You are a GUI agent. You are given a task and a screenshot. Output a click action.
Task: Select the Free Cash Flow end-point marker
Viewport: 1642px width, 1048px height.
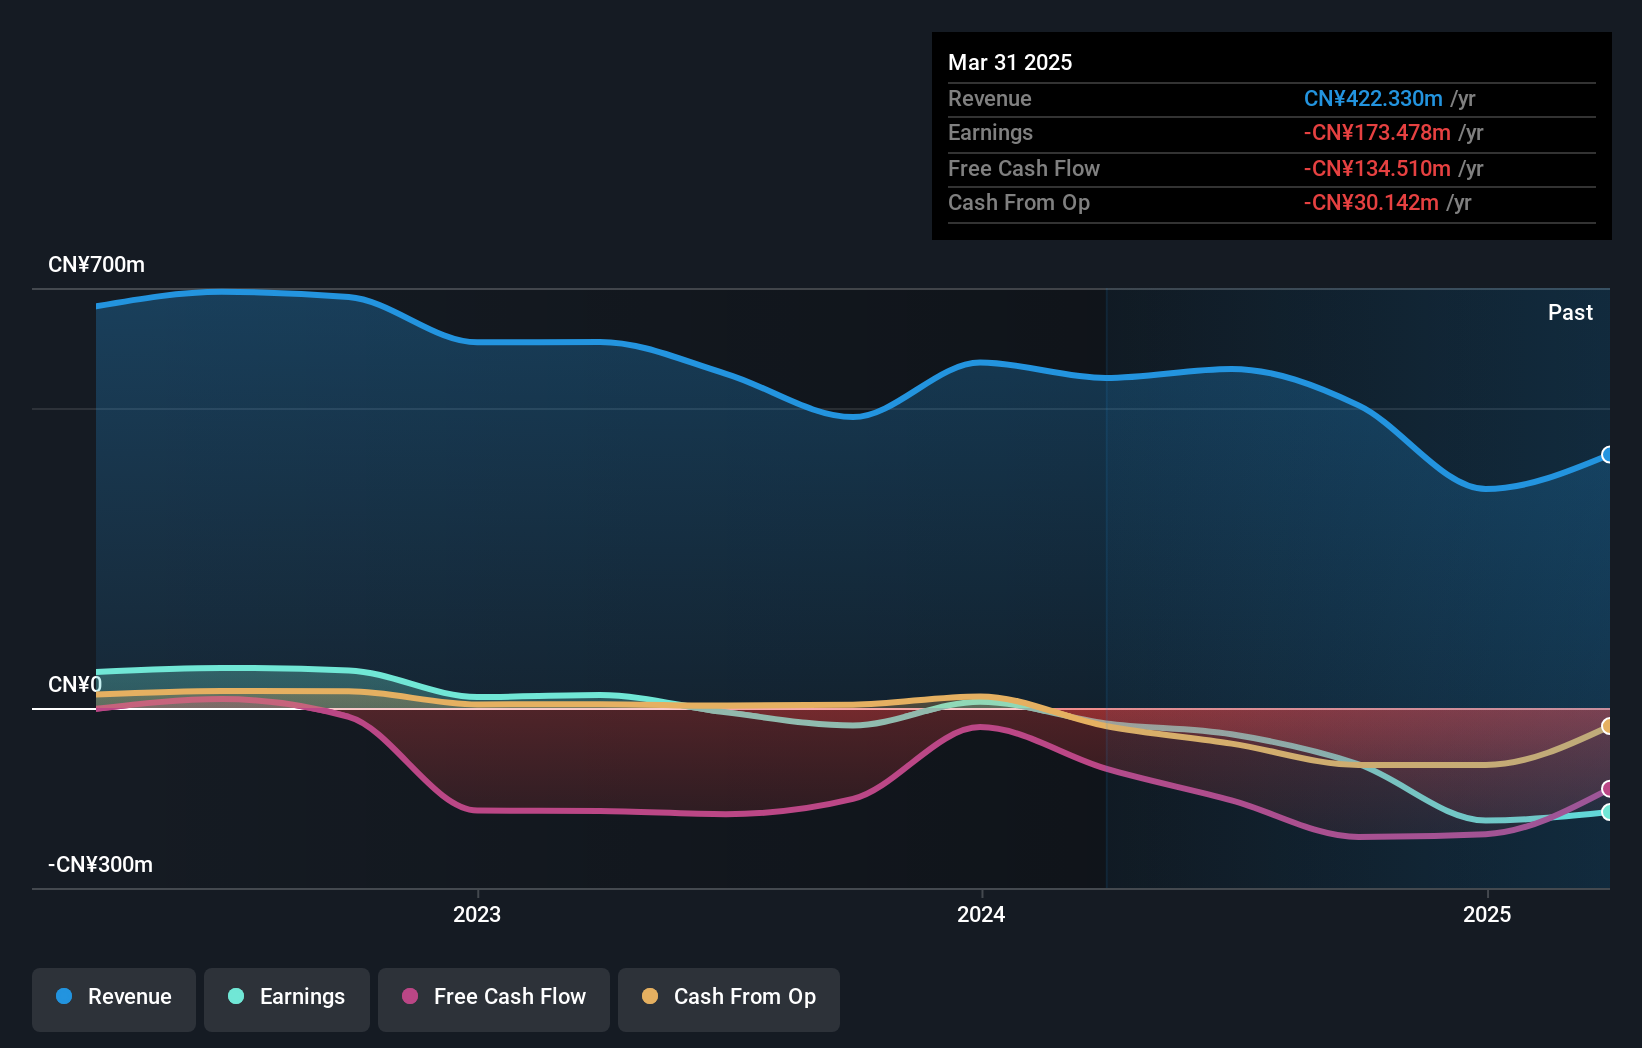click(x=1607, y=789)
